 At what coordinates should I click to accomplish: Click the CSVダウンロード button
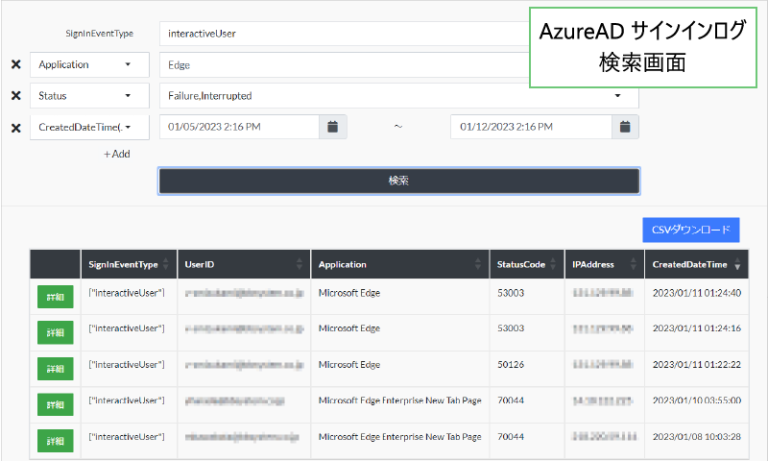coord(690,230)
